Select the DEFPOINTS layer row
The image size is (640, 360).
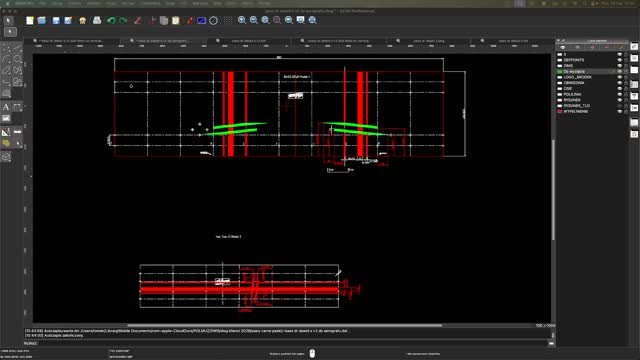pyautogui.click(x=593, y=60)
